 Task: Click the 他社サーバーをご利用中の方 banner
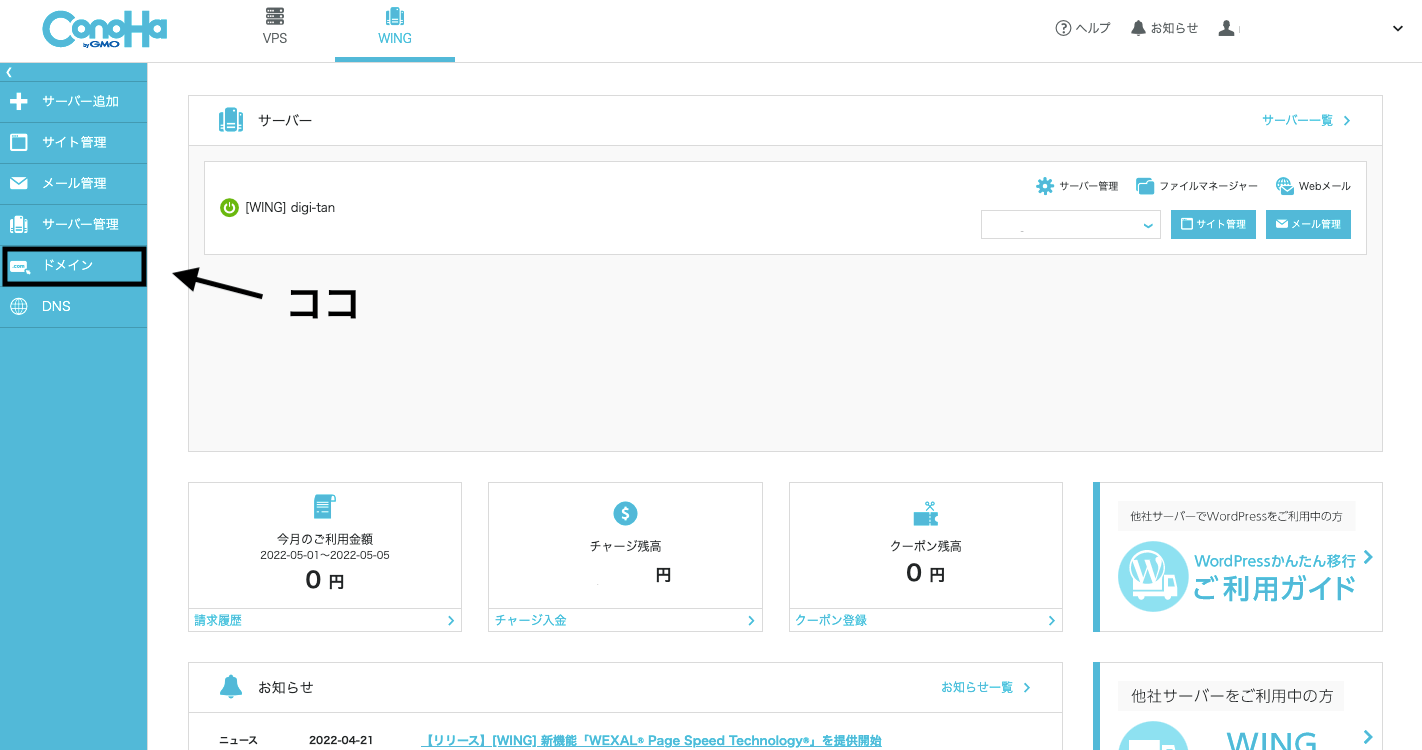point(1238,706)
